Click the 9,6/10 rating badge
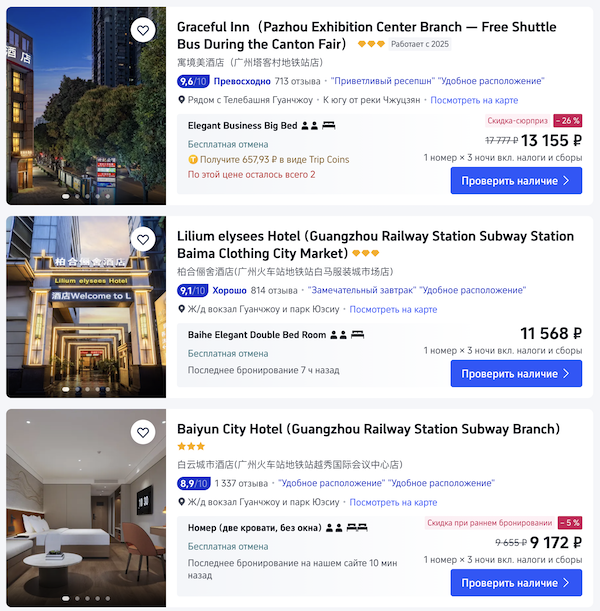The height and width of the screenshot is (611, 600). (193, 81)
